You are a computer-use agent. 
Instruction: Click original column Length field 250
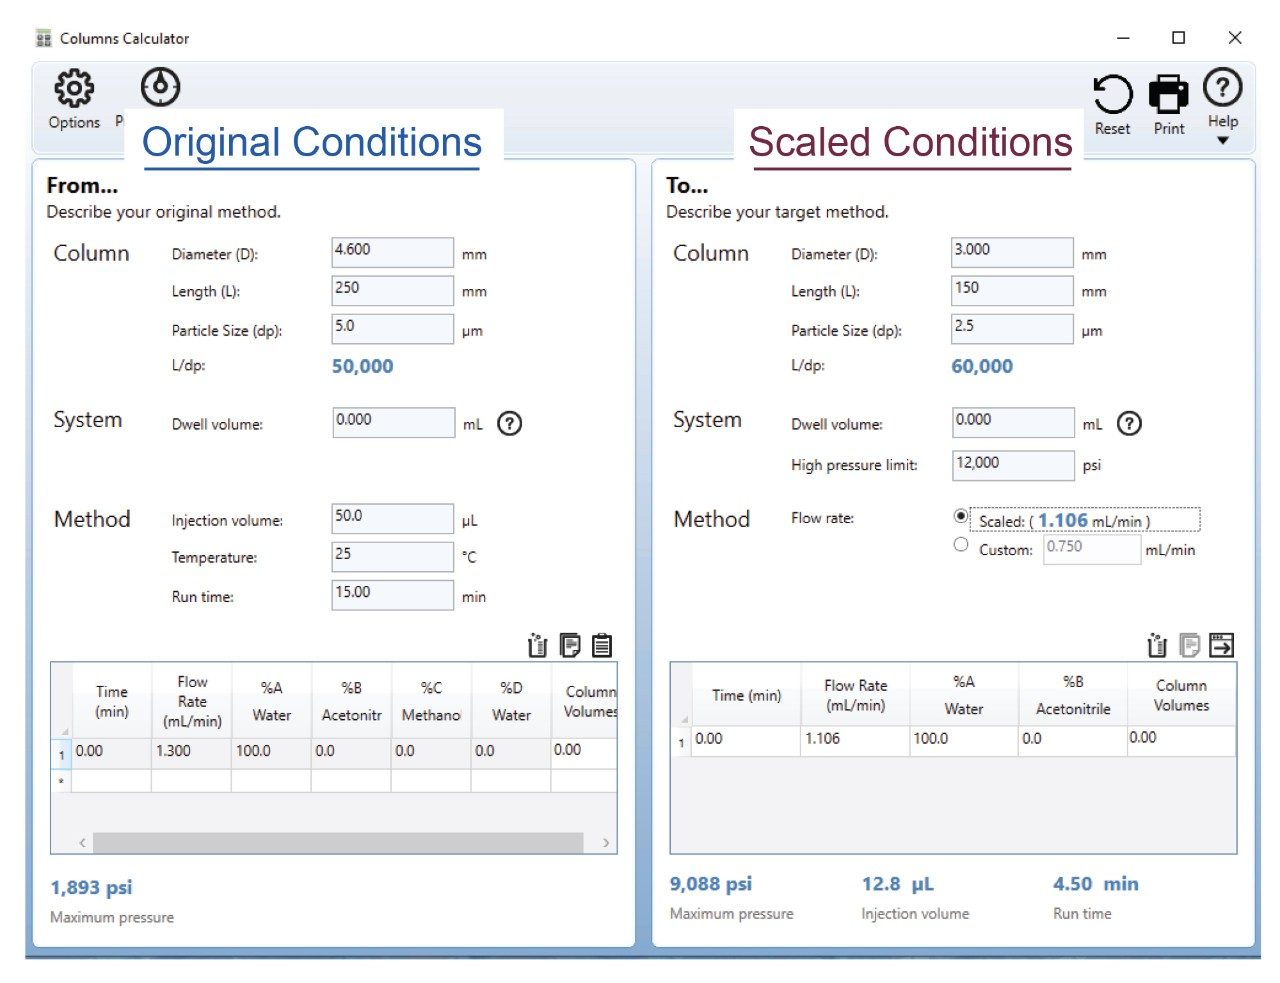393,290
